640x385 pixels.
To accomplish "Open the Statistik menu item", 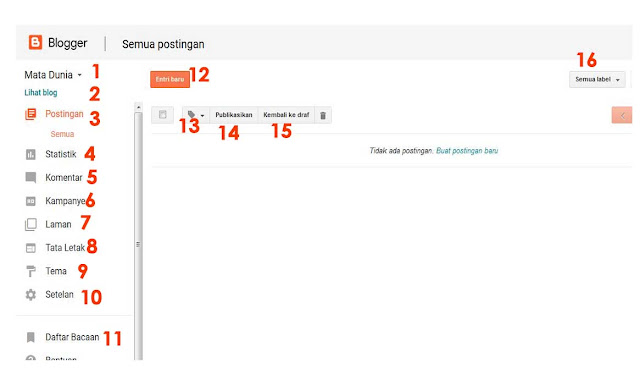I will click(x=61, y=154).
